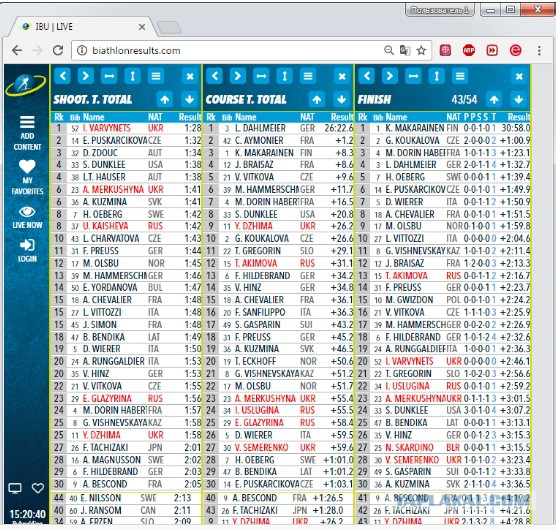Screen dimensions: 556x530
Task: Go to next Course T. Total result with down arrow
Action: (341, 100)
